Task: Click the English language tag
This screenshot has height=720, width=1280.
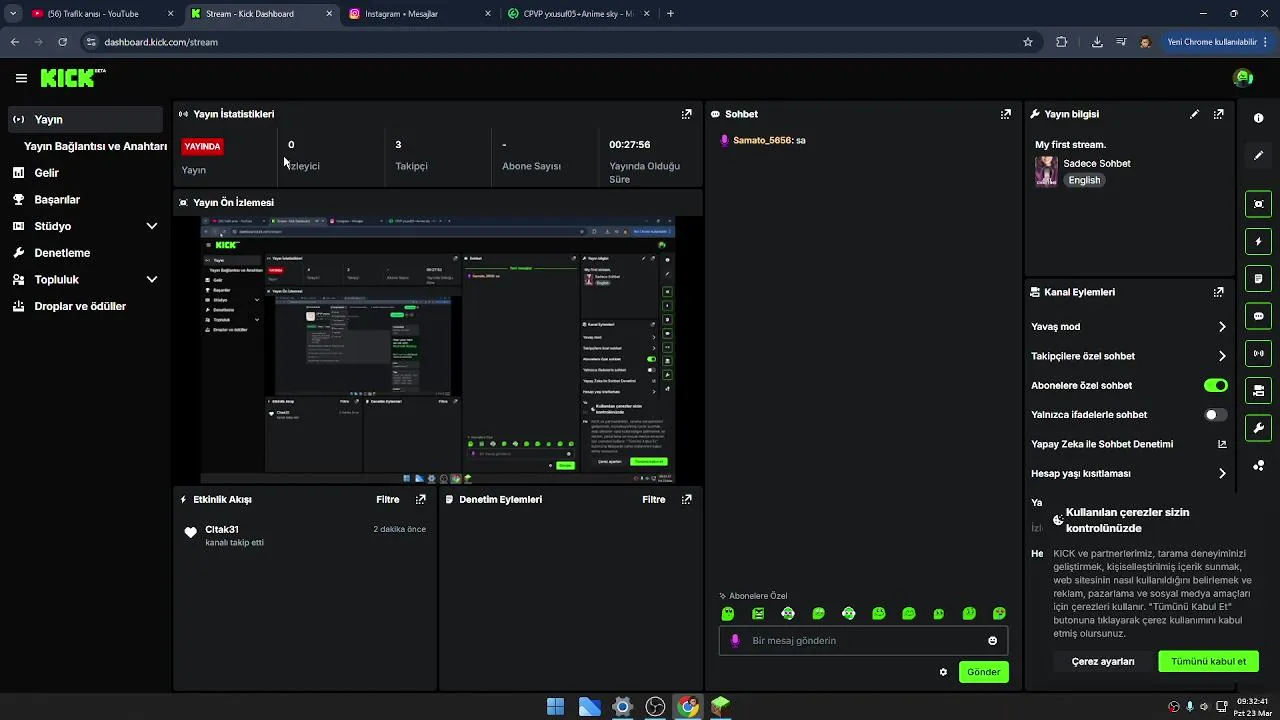Action: coord(1084,180)
